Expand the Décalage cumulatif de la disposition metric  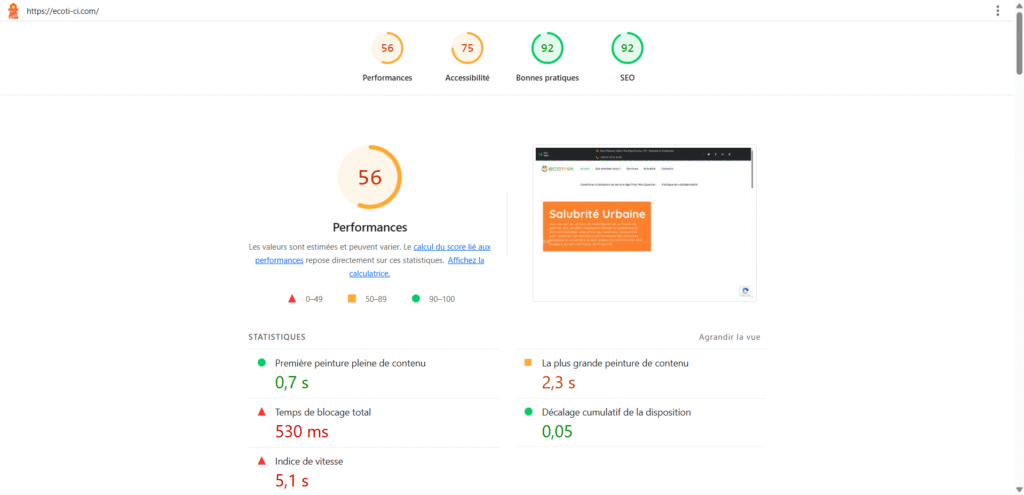(616, 412)
